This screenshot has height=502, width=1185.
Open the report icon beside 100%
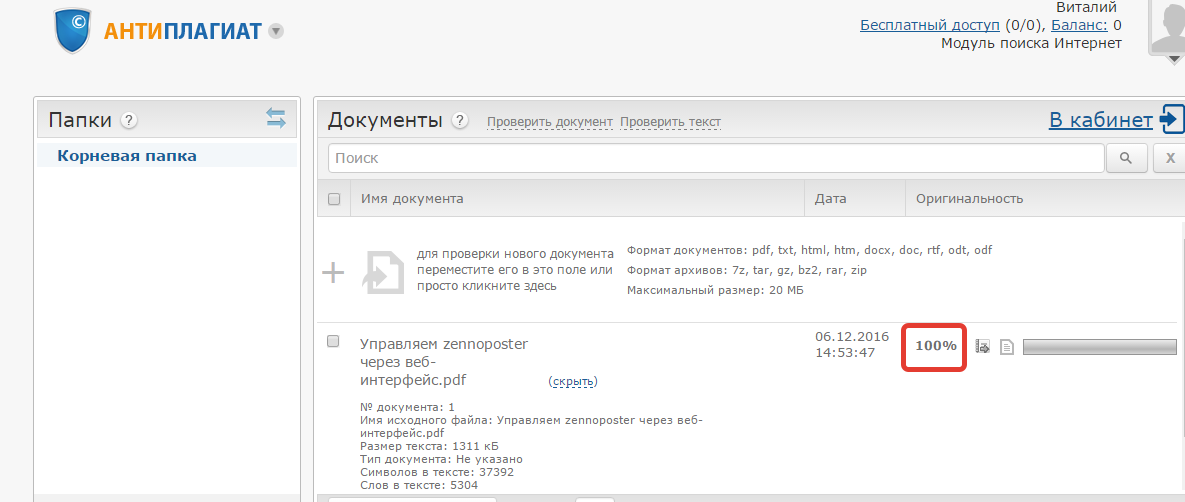(x=983, y=347)
